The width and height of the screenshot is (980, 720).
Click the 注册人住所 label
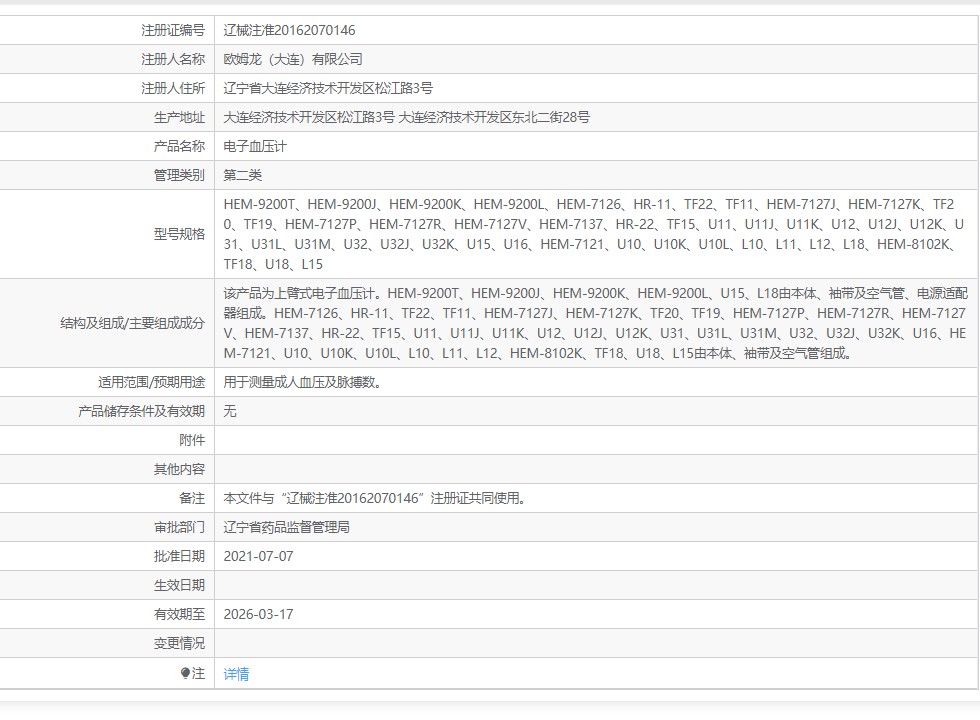tap(173, 88)
